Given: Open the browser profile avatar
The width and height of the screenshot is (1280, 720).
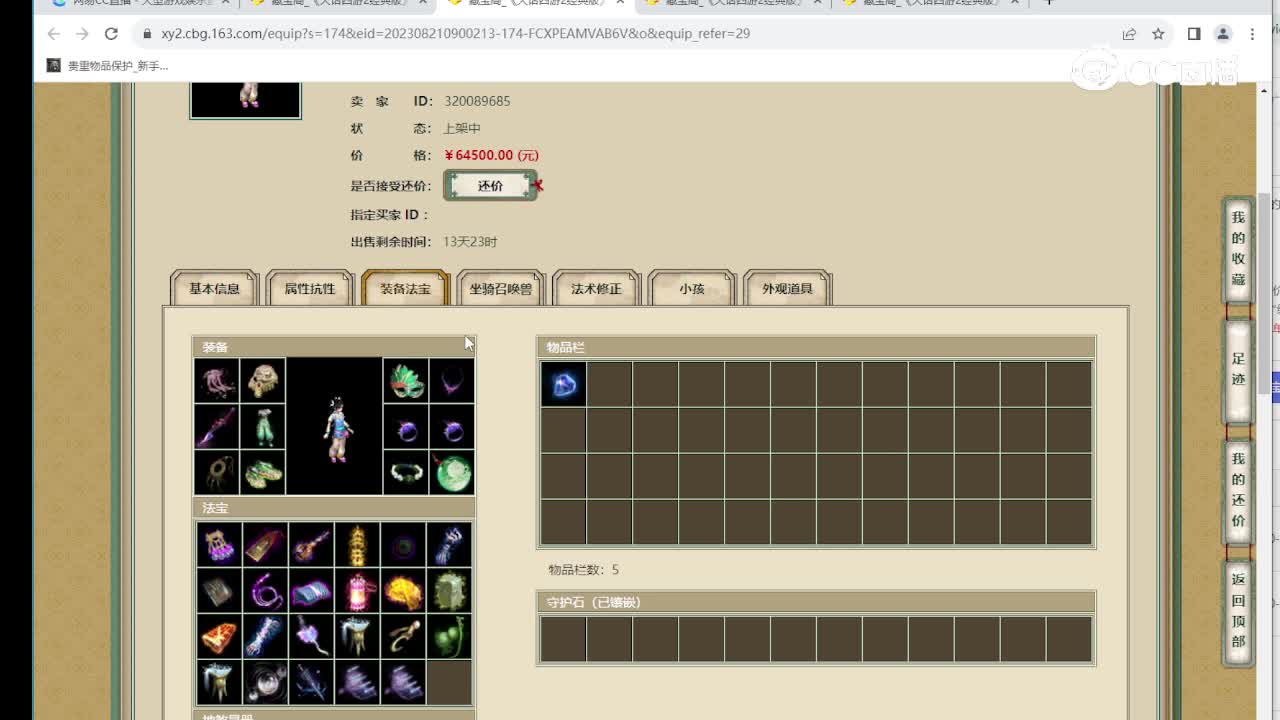Looking at the screenshot, I should click(1223, 34).
